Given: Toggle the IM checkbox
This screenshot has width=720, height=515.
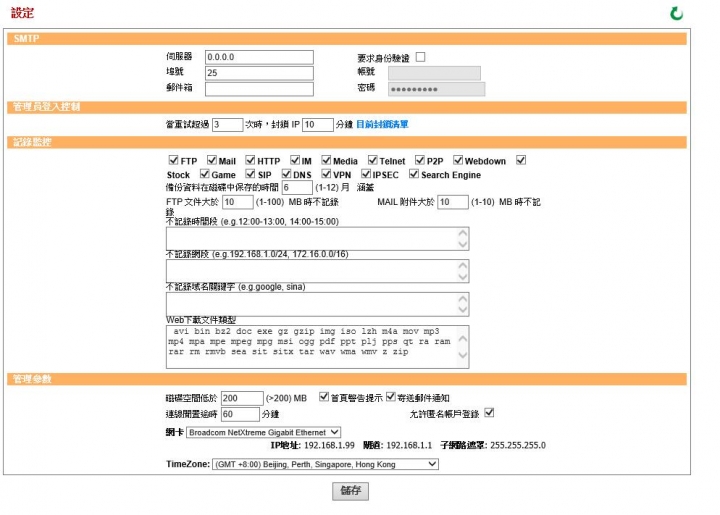Looking at the screenshot, I should (295, 160).
